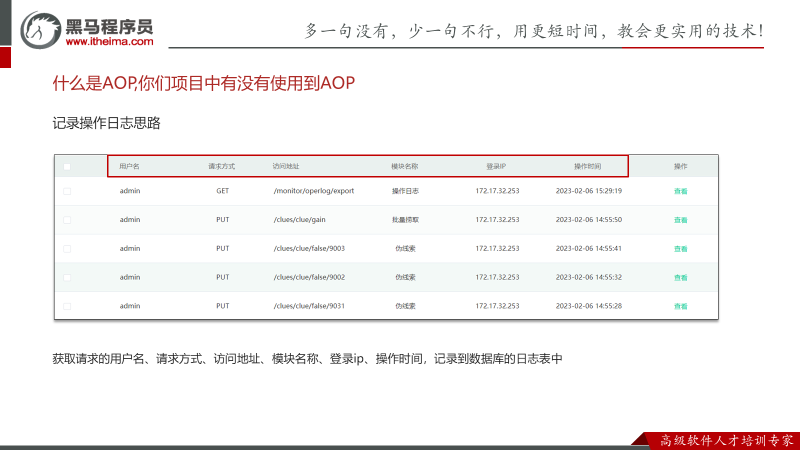Image resolution: width=800 pixels, height=450 pixels.
Task: Click PUT in the /clues/clue/gain row
Action: pos(222,219)
